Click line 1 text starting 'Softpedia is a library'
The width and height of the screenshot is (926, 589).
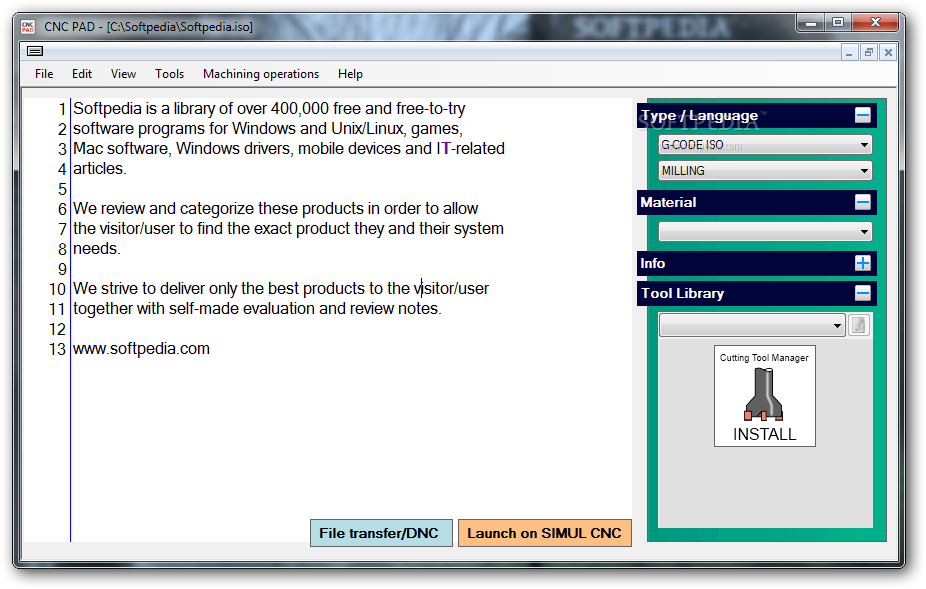point(269,109)
